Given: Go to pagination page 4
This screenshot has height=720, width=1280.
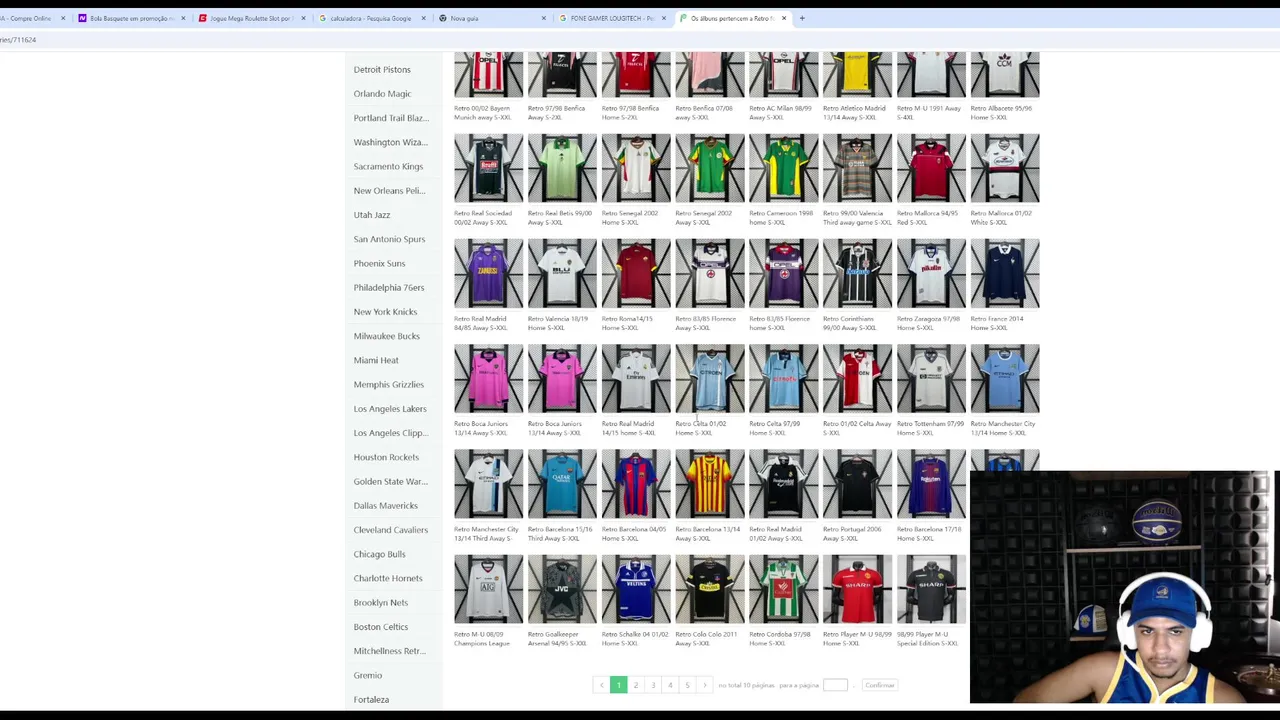Looking at the screenshot, I should tap(670, 685).
